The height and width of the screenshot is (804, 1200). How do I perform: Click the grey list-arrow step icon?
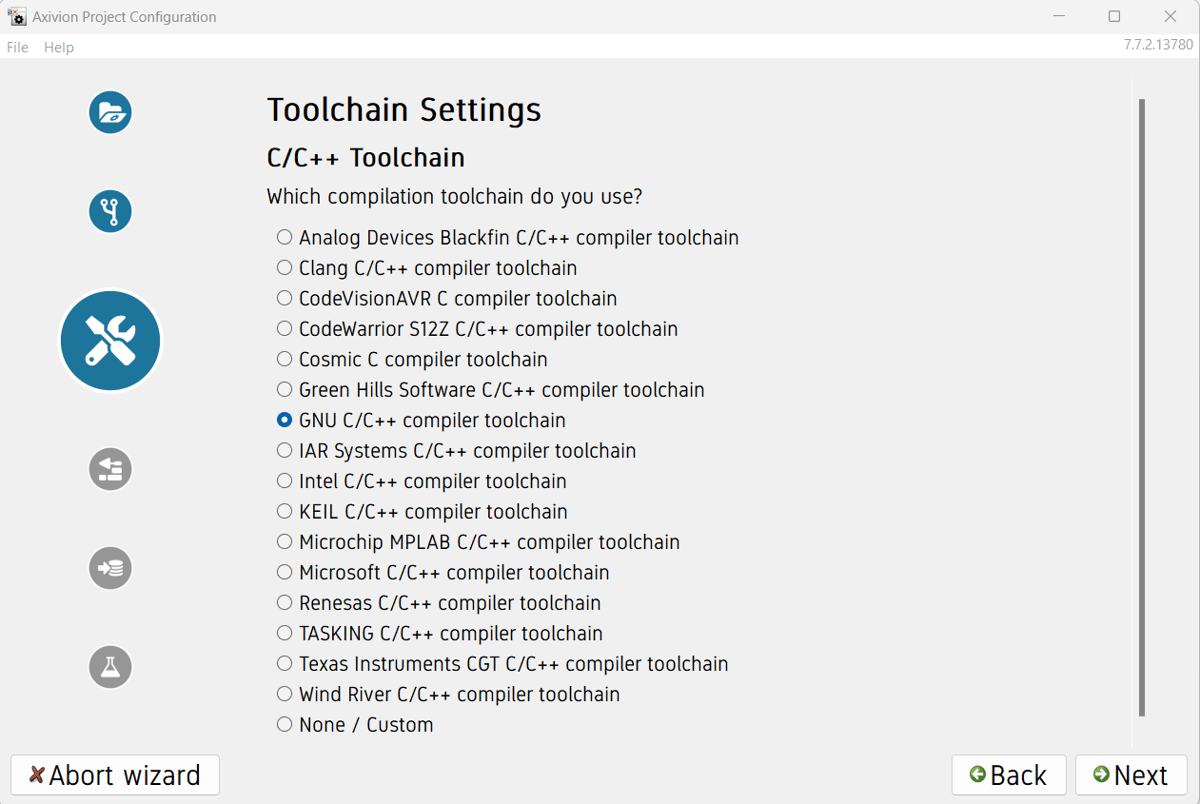point(110,469)
